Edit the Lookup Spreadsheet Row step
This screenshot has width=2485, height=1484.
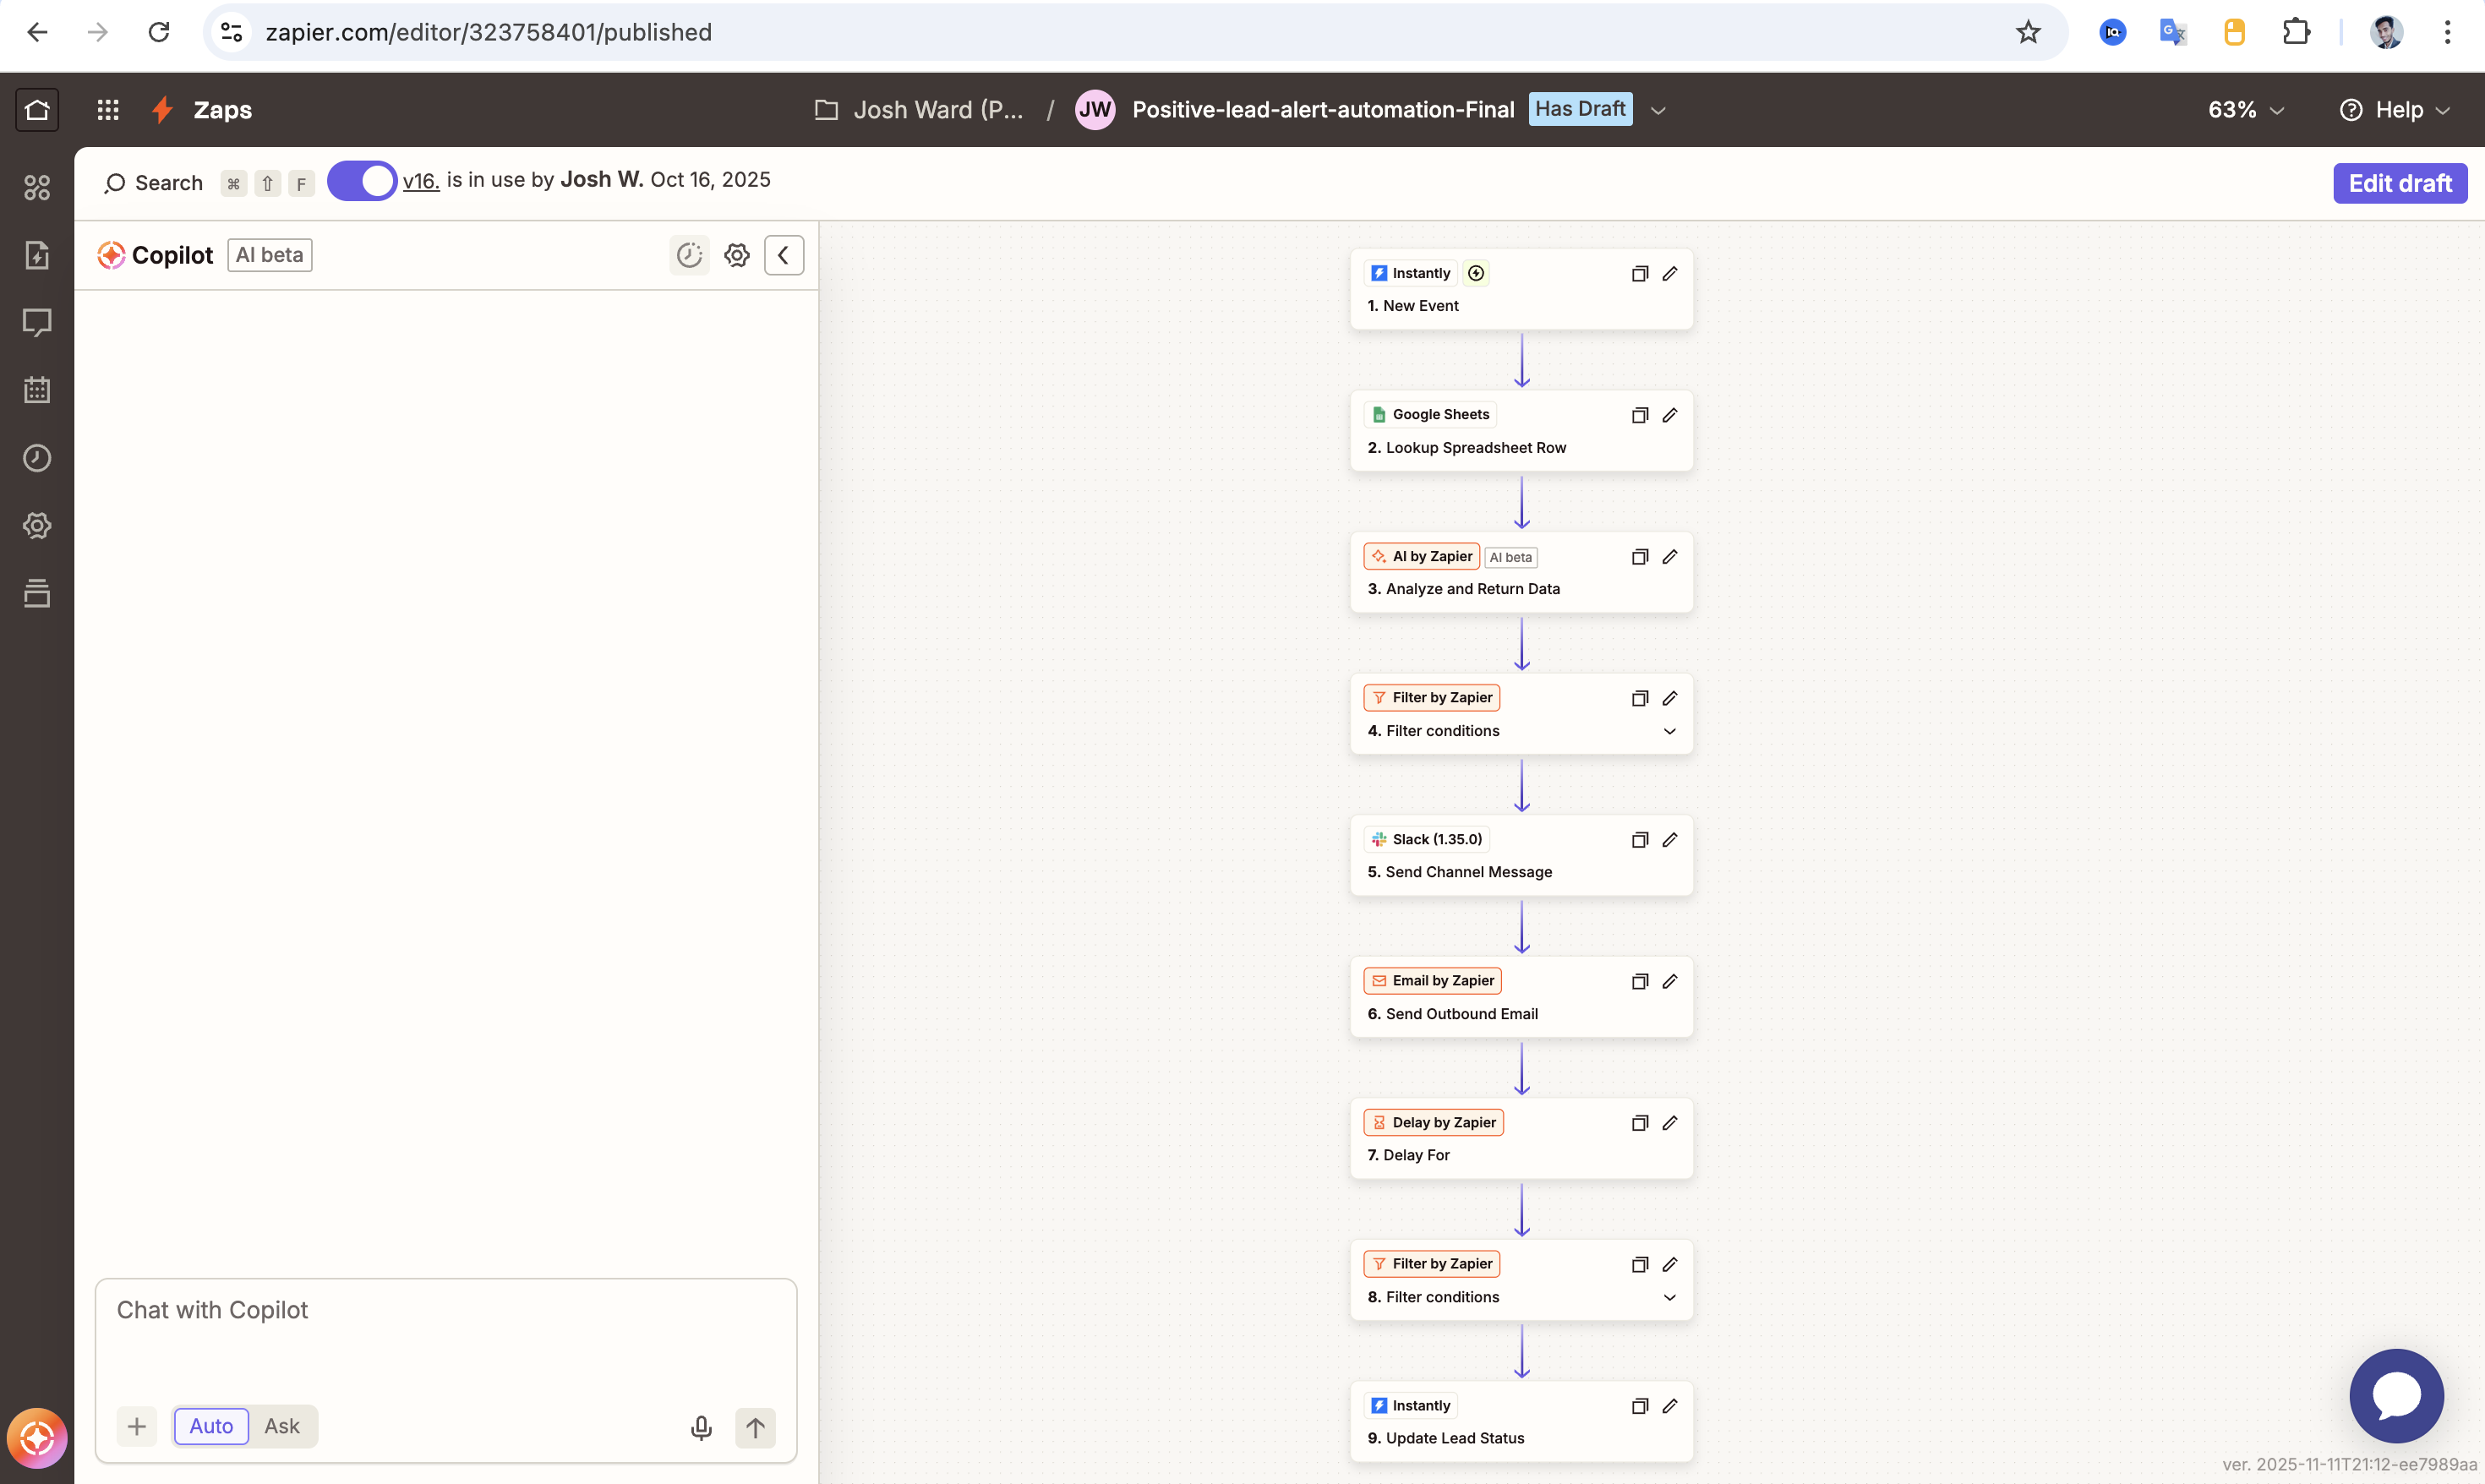(1670, 415)
